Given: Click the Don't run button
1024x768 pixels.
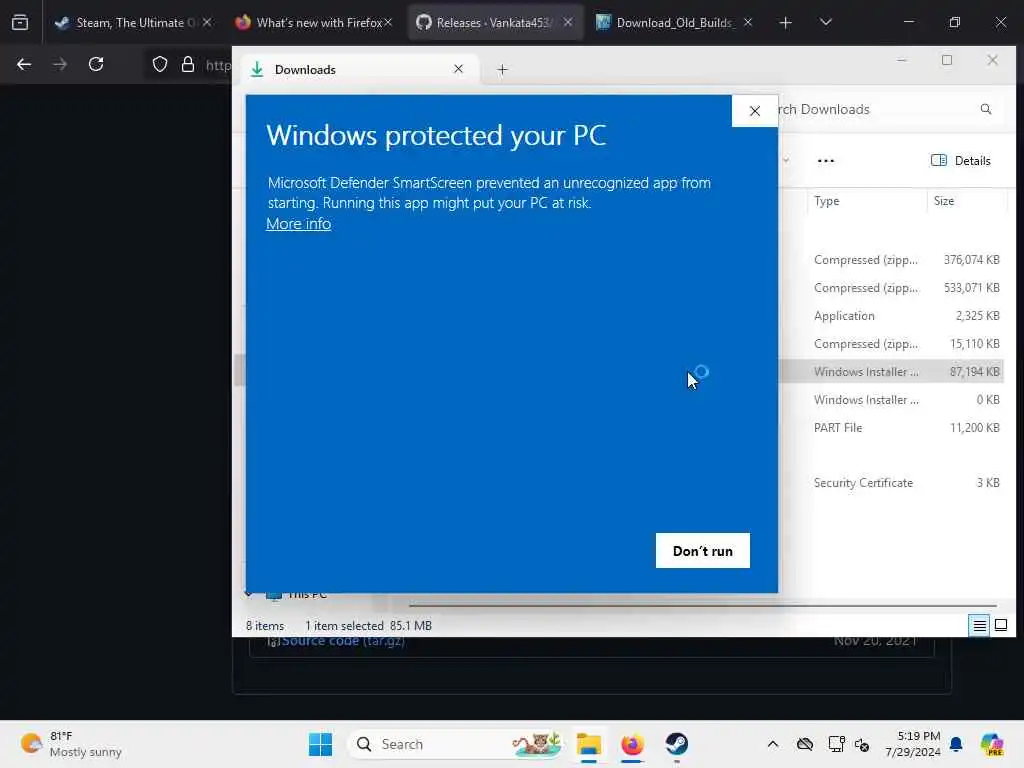Looking at the screenshot, I should [x=702, y=551].
